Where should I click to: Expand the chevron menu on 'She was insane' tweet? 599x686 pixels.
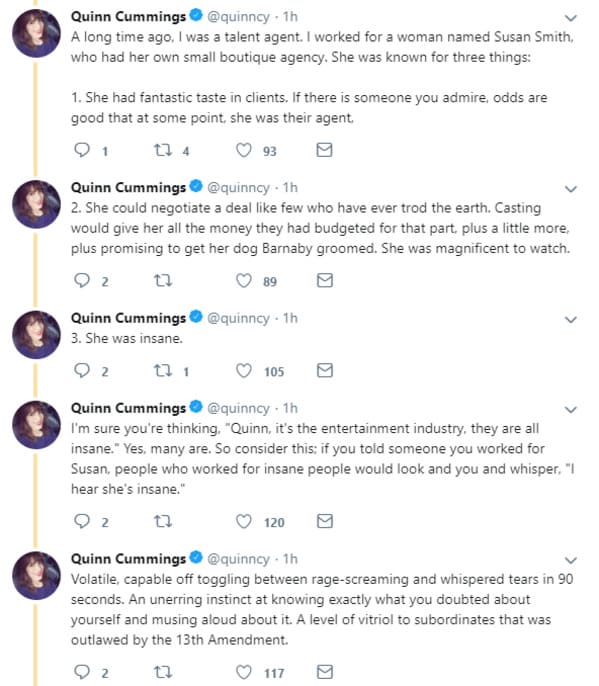(571, 320)
